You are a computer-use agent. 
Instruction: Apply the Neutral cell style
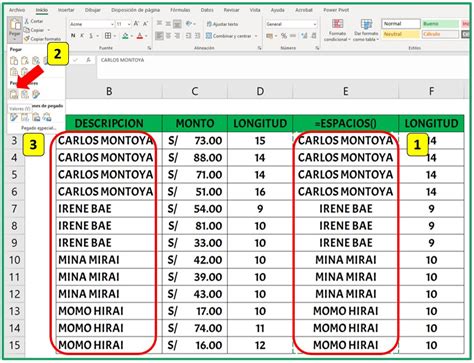401,34
